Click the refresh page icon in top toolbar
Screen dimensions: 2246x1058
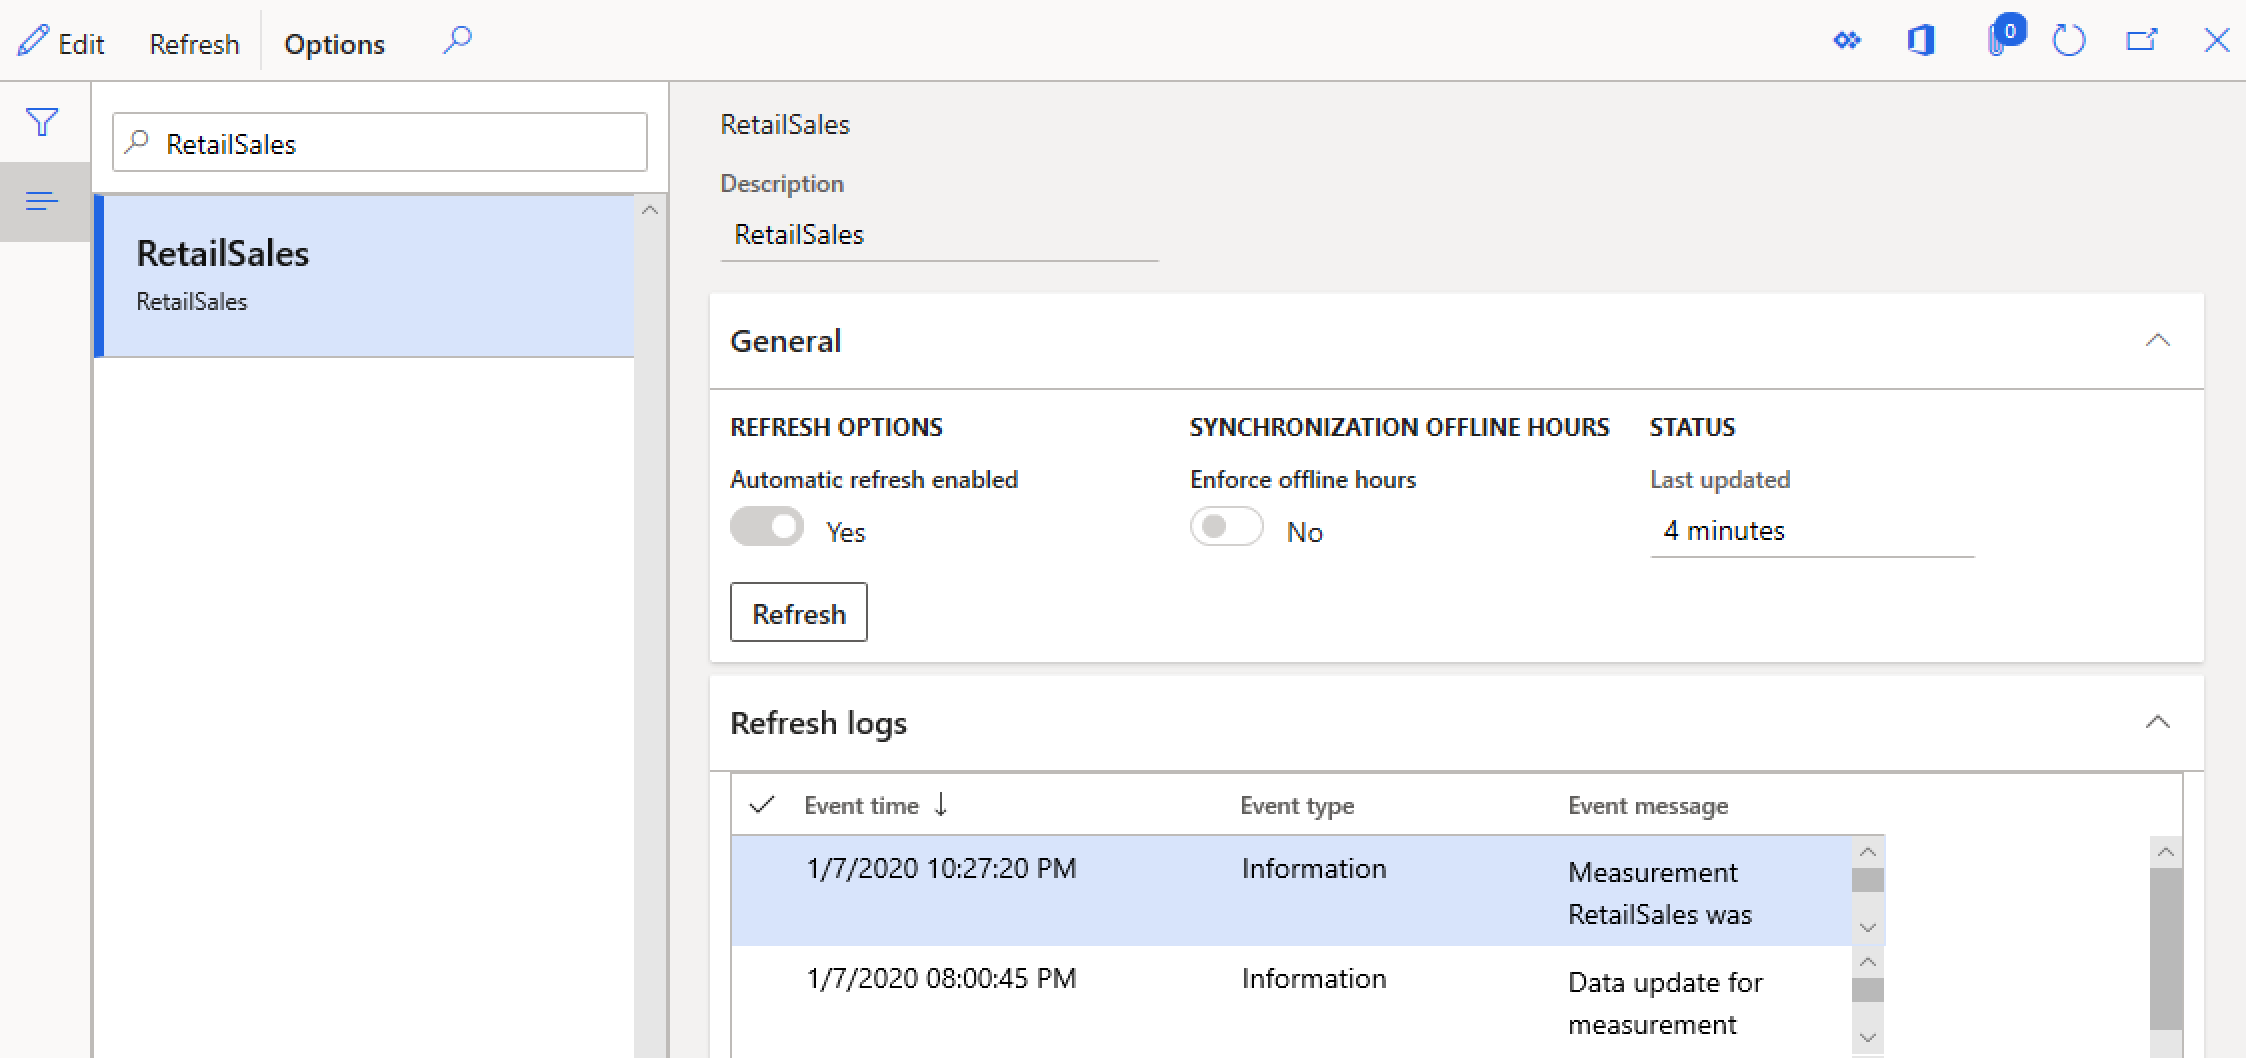pyautogui.click(x=2069, y=40)
